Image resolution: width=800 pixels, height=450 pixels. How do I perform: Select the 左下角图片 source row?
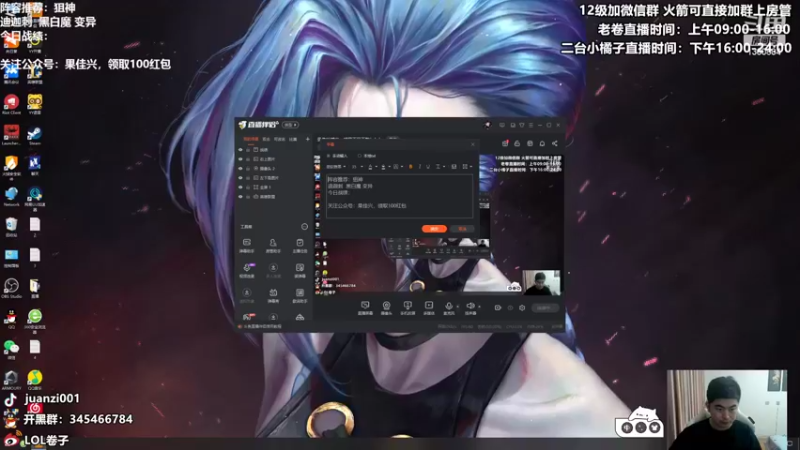coord(274,178)
